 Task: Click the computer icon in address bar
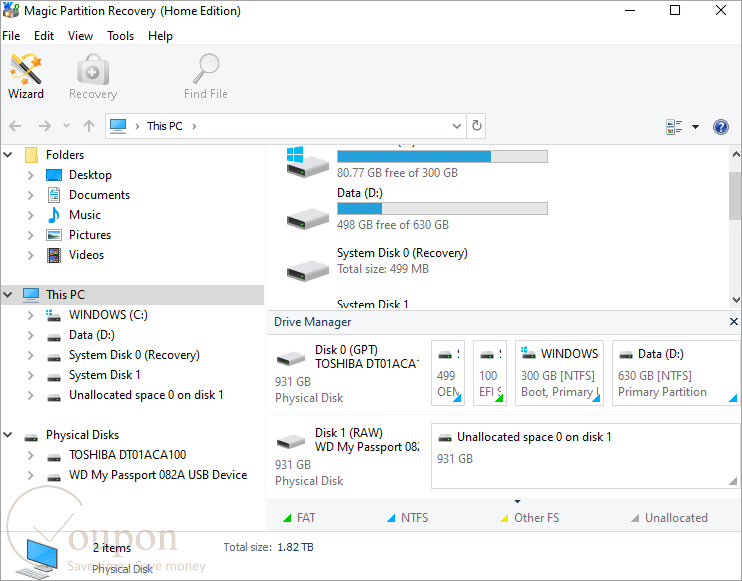pos(118,126)
